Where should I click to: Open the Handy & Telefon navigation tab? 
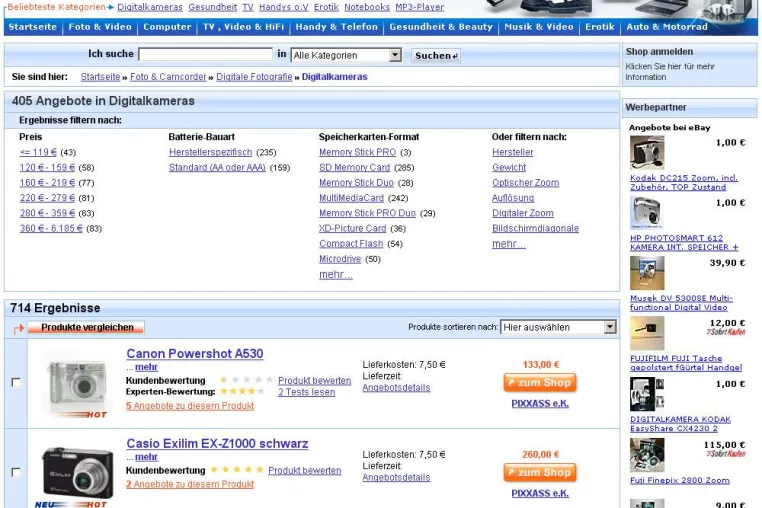tap(336, 27)
